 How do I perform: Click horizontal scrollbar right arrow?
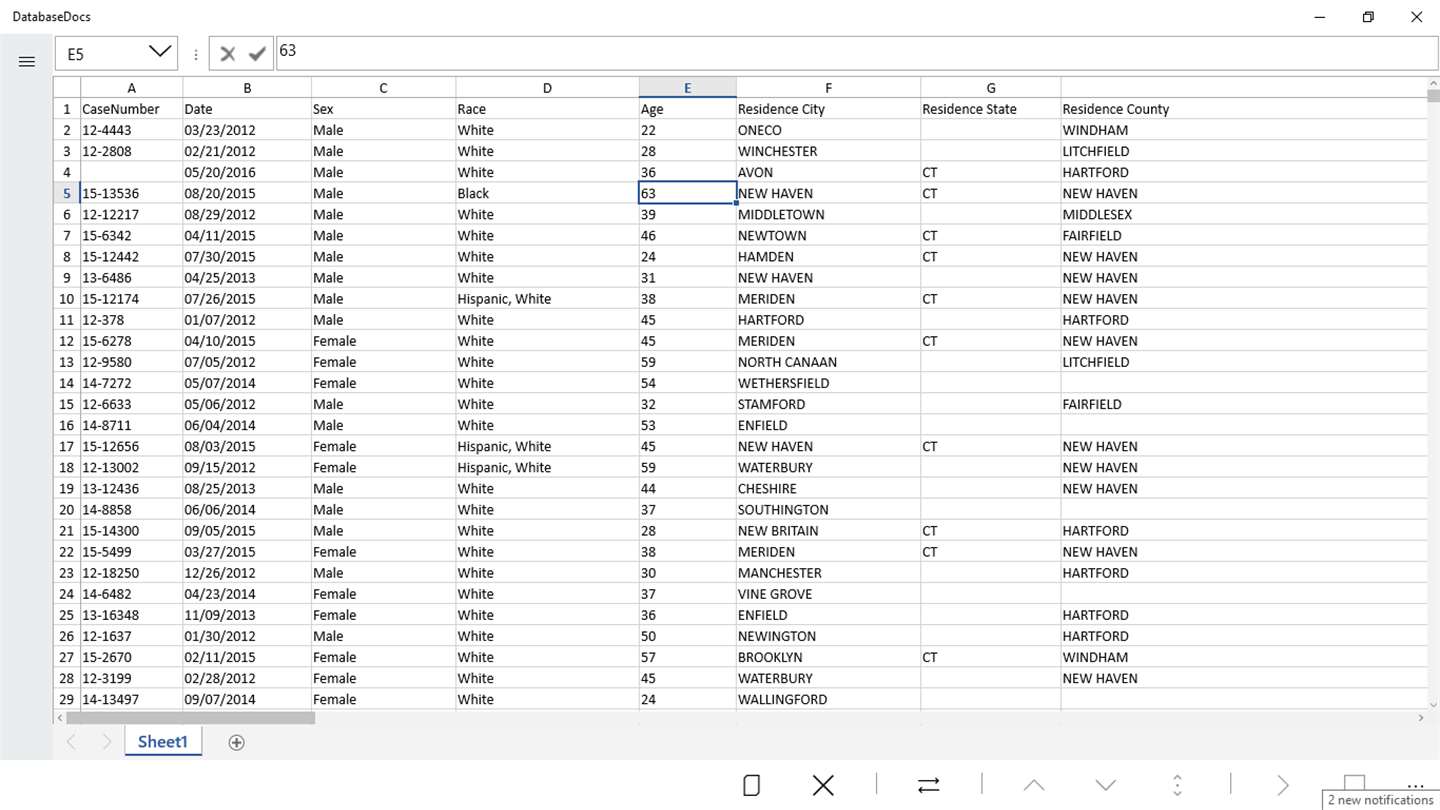[1420, 718]
